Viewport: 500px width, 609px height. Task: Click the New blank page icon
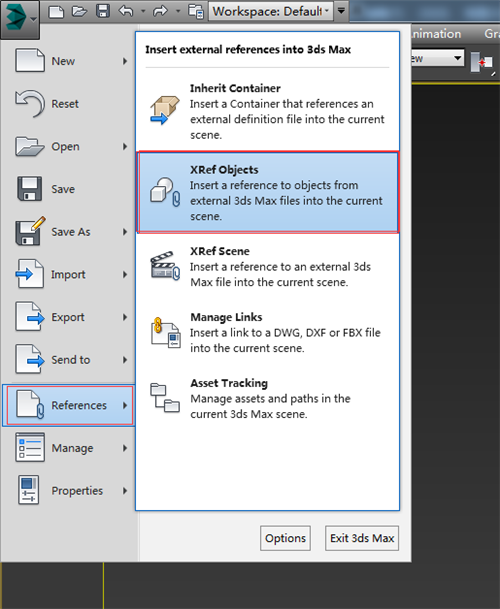[30, 60]
